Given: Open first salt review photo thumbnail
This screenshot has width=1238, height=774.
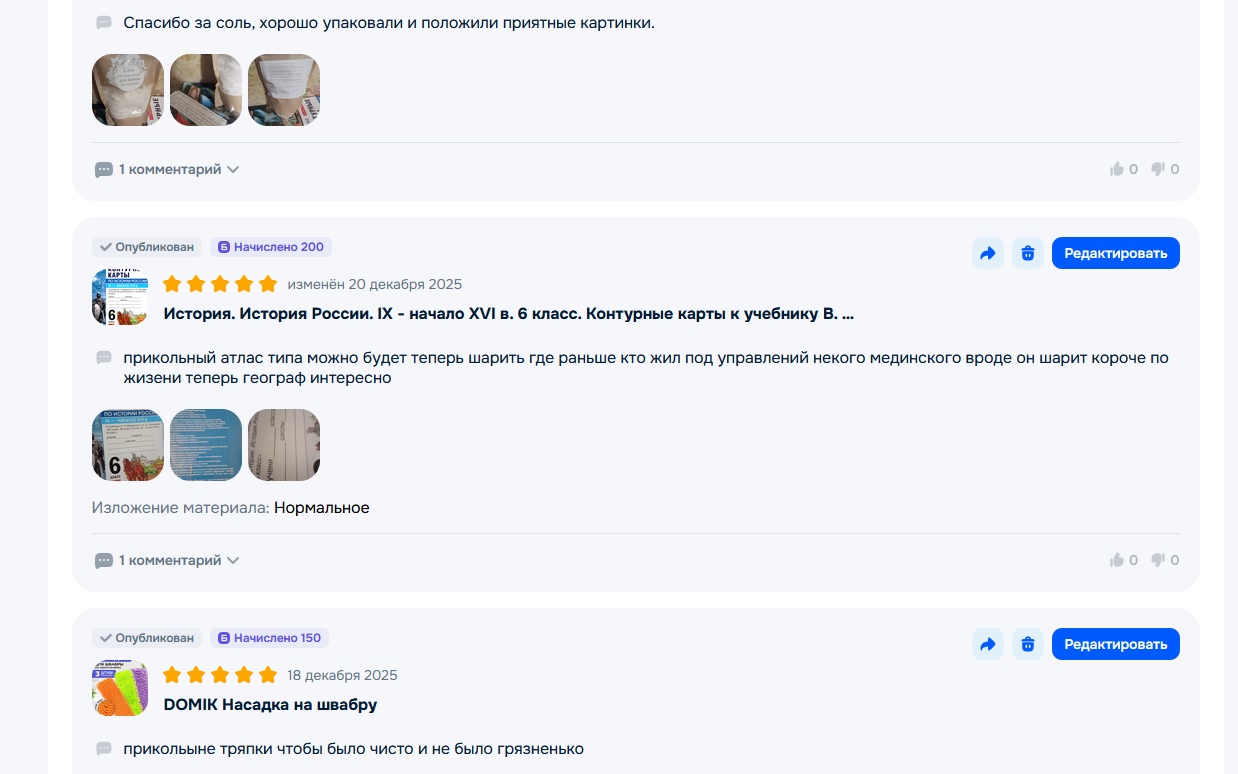Looking at the screenshot, I should [128, 90].
